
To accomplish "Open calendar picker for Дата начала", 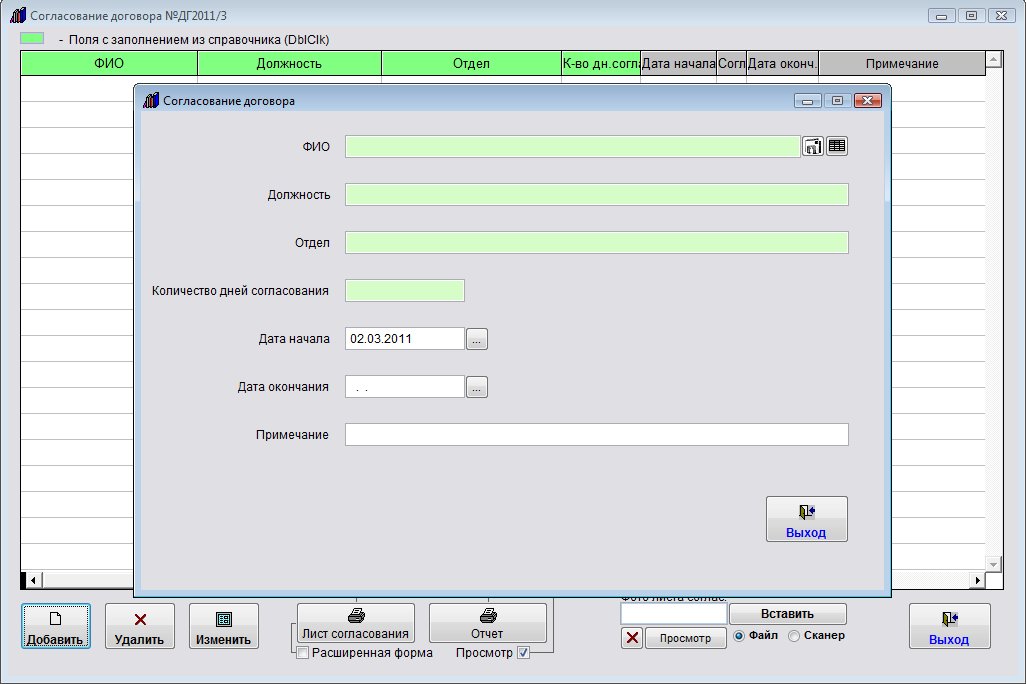I will pyautogui.click(x=477, y=339).
